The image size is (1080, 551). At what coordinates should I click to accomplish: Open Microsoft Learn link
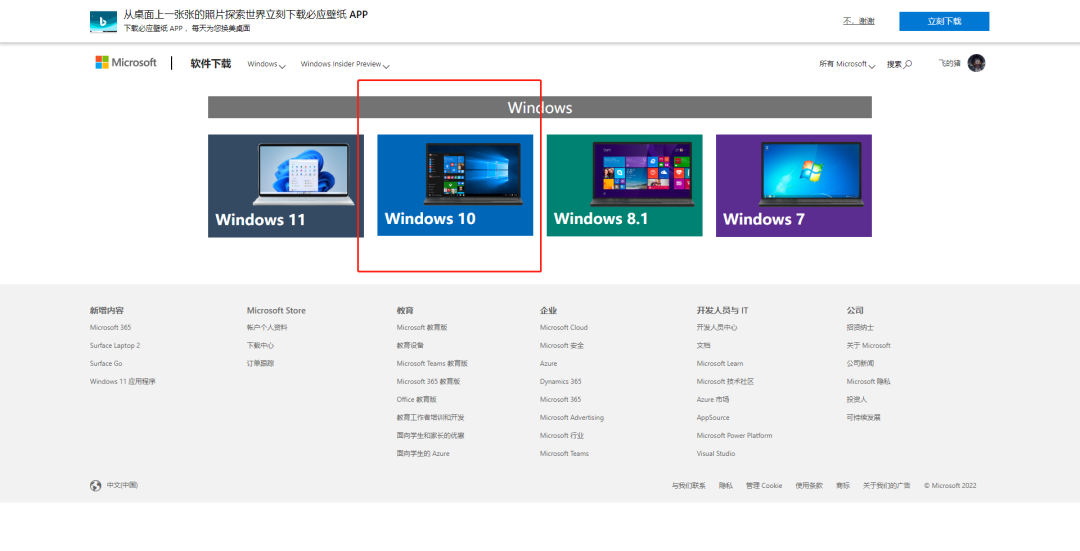(x=720, y=364)
